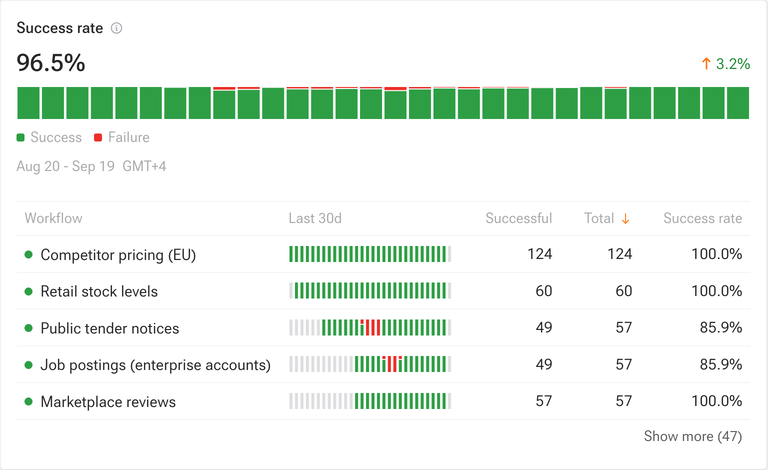This screenshot has height=470, width=768.
Task: Open the Job postings (enterprise accounts) workflow
Action: click(x=156, y=365)
